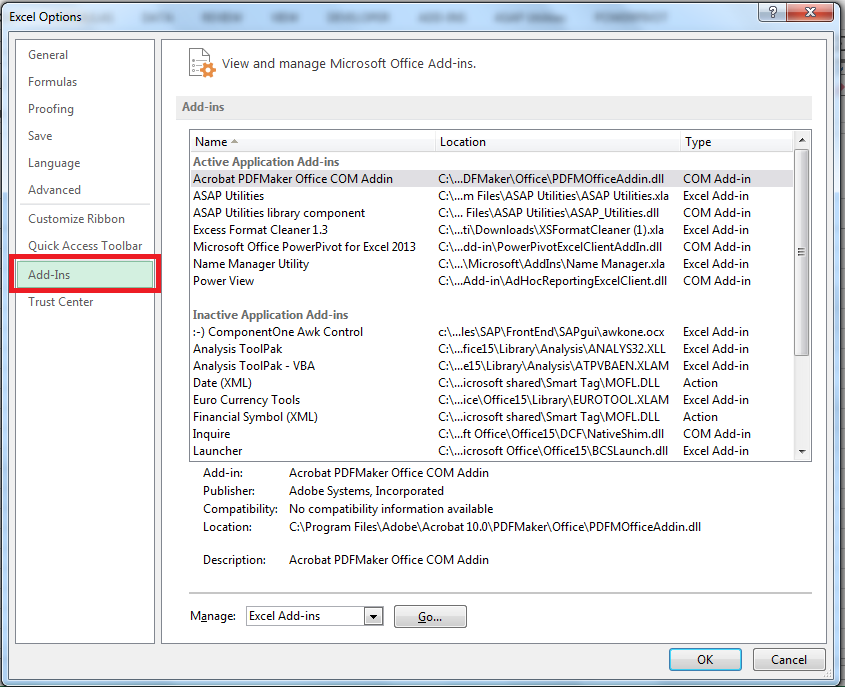Image resolution: width=845 pixels, height=687 pixels.
Task: Open the Formulas options category
Action: pyautogui.click(x=50, y=81)
